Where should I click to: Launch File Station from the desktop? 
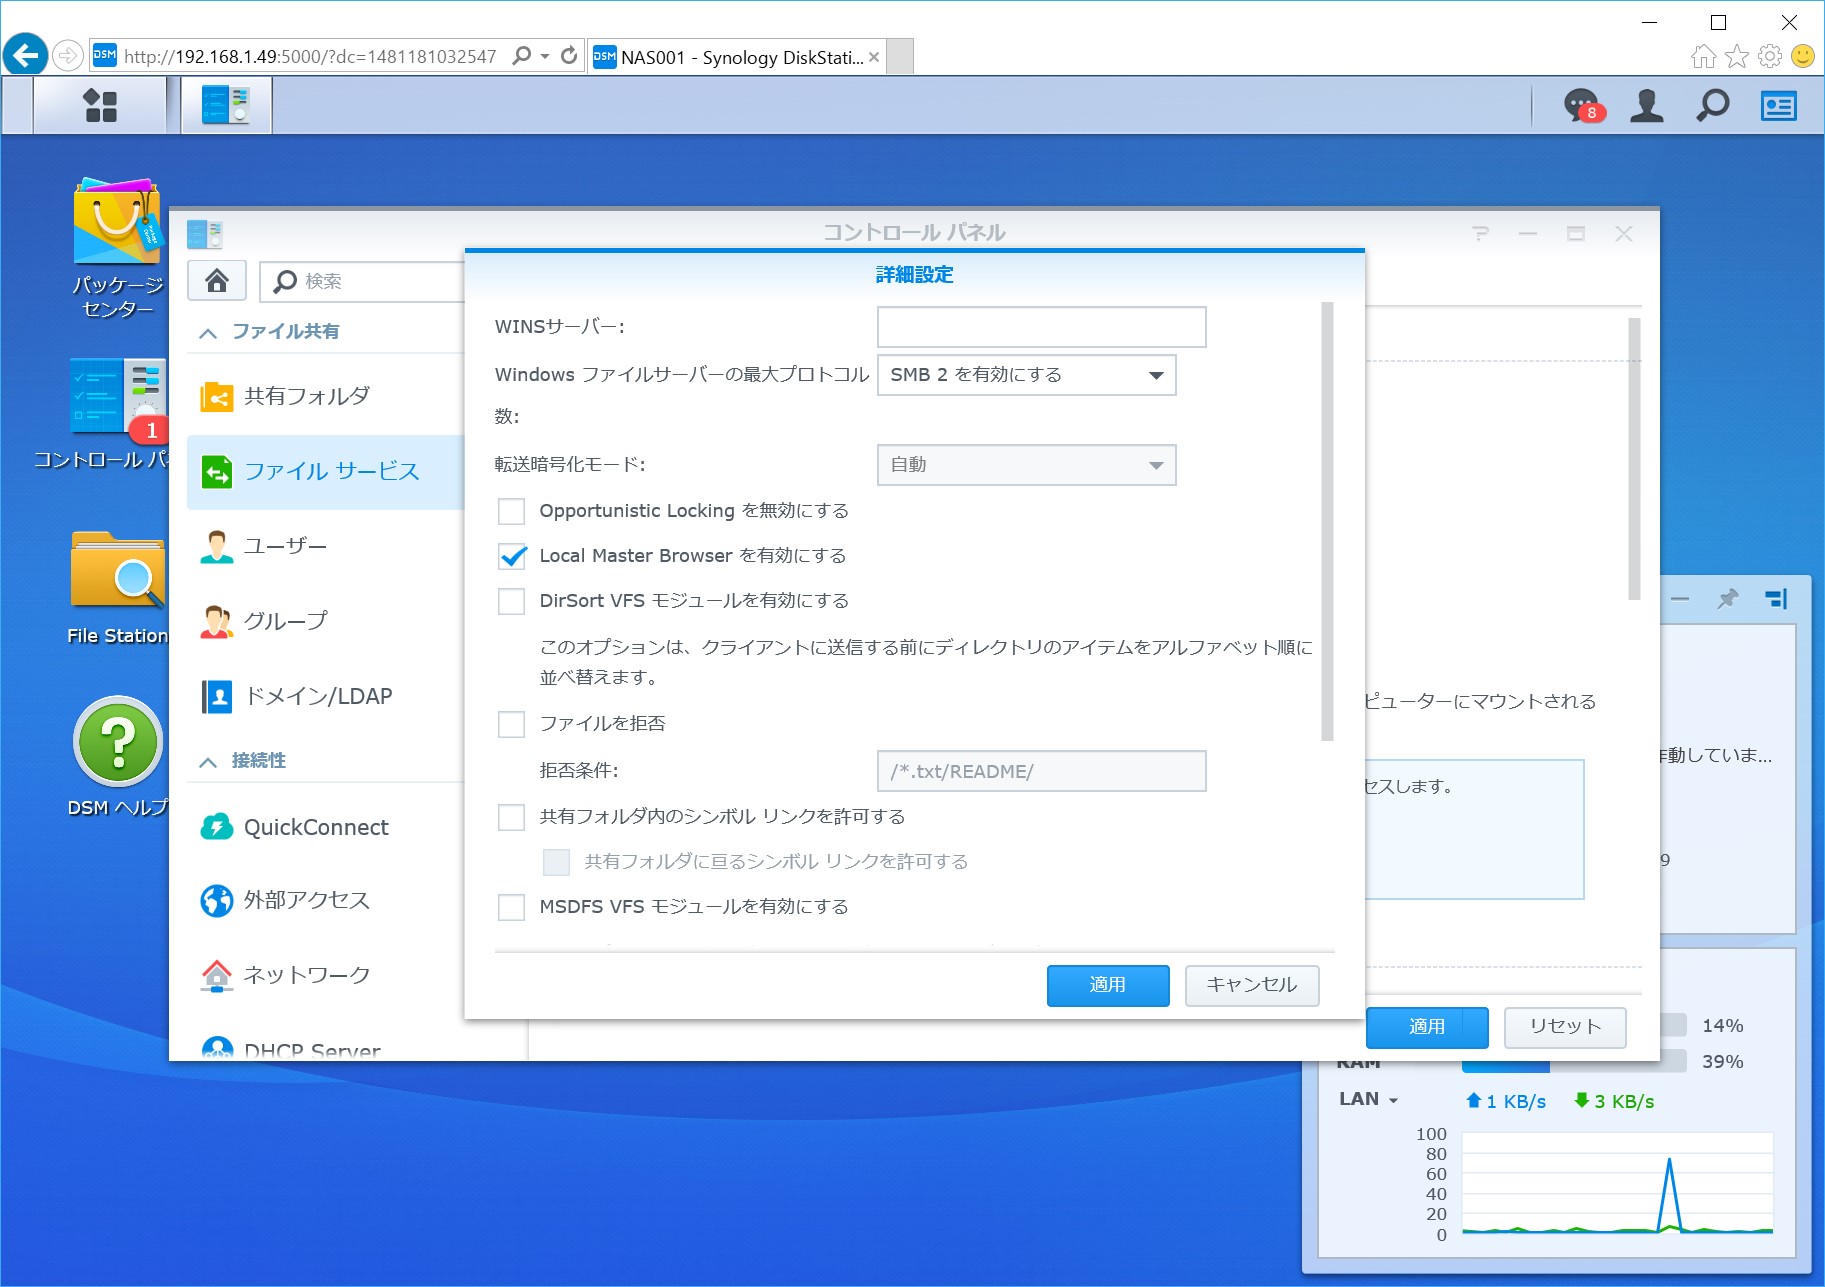(x=117, y=575)
